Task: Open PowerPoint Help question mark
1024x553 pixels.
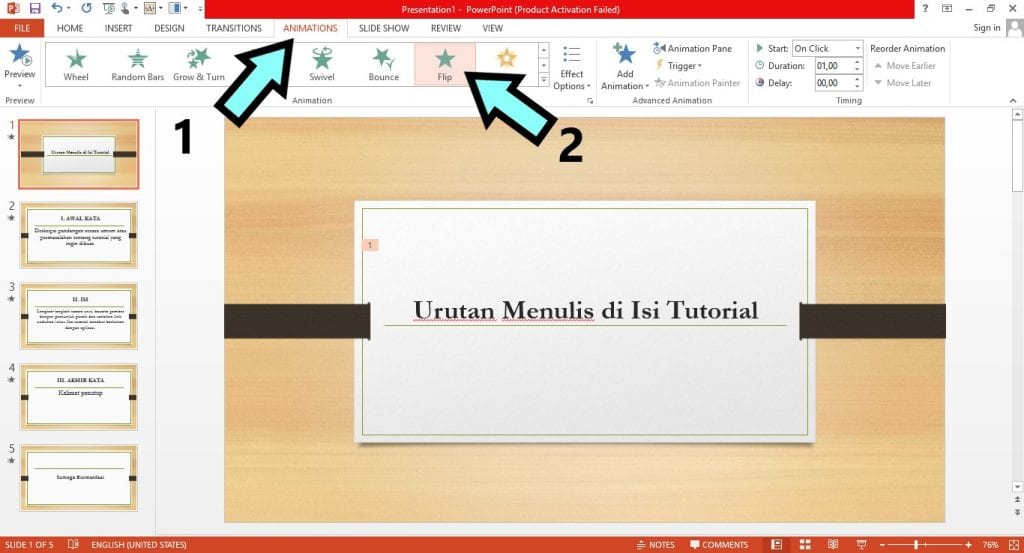Action: point(925,8)
